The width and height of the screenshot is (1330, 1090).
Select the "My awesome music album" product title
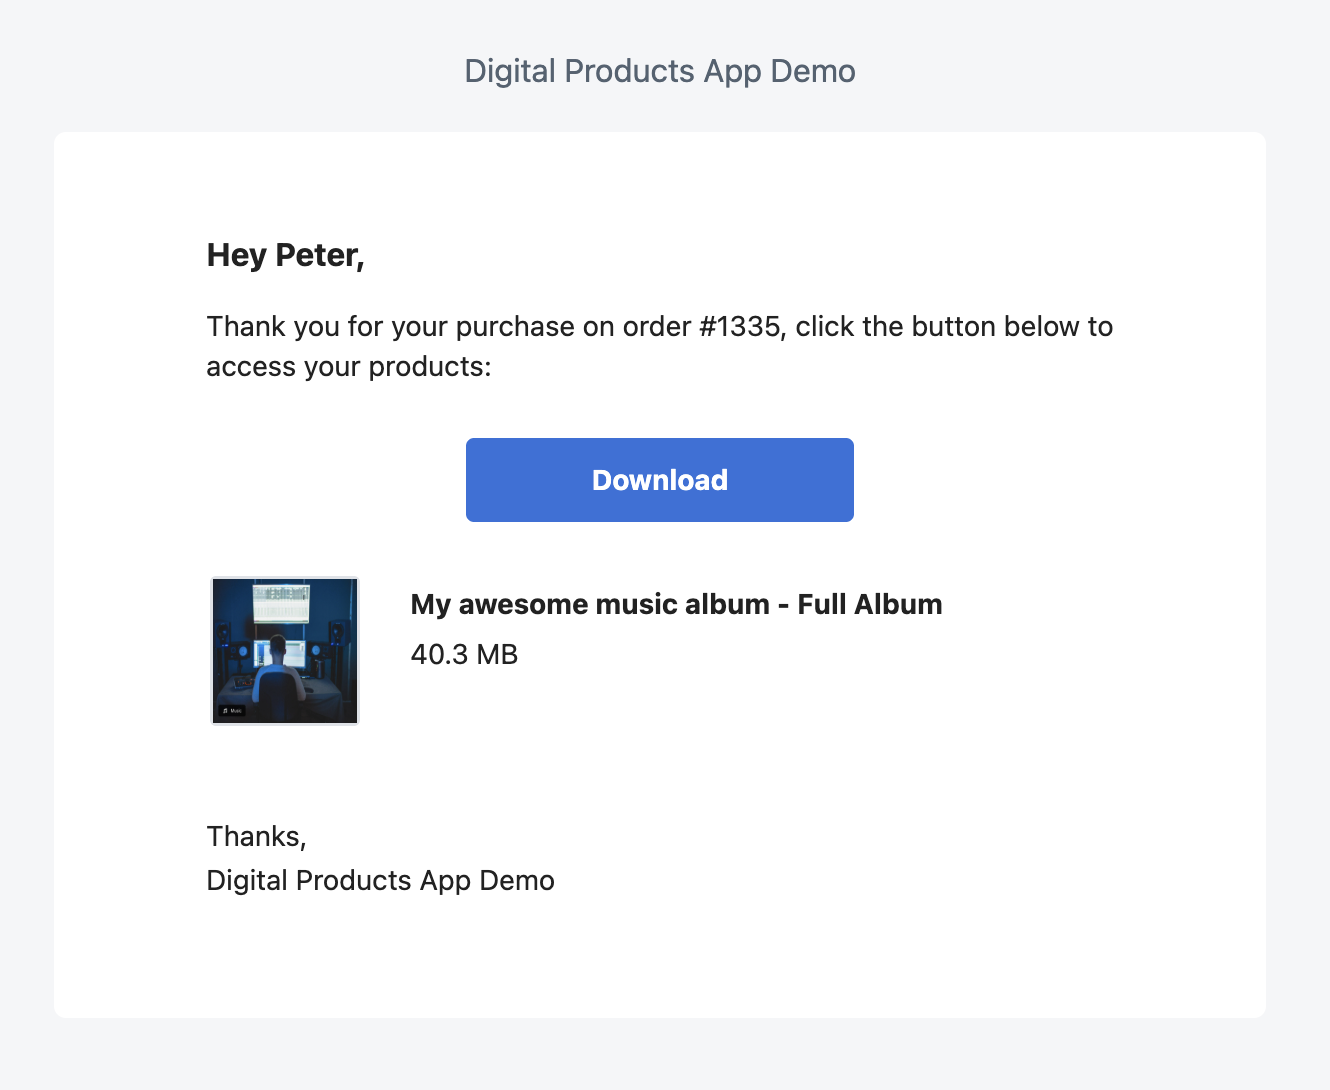pyautogui.click(x=590, y=604)
